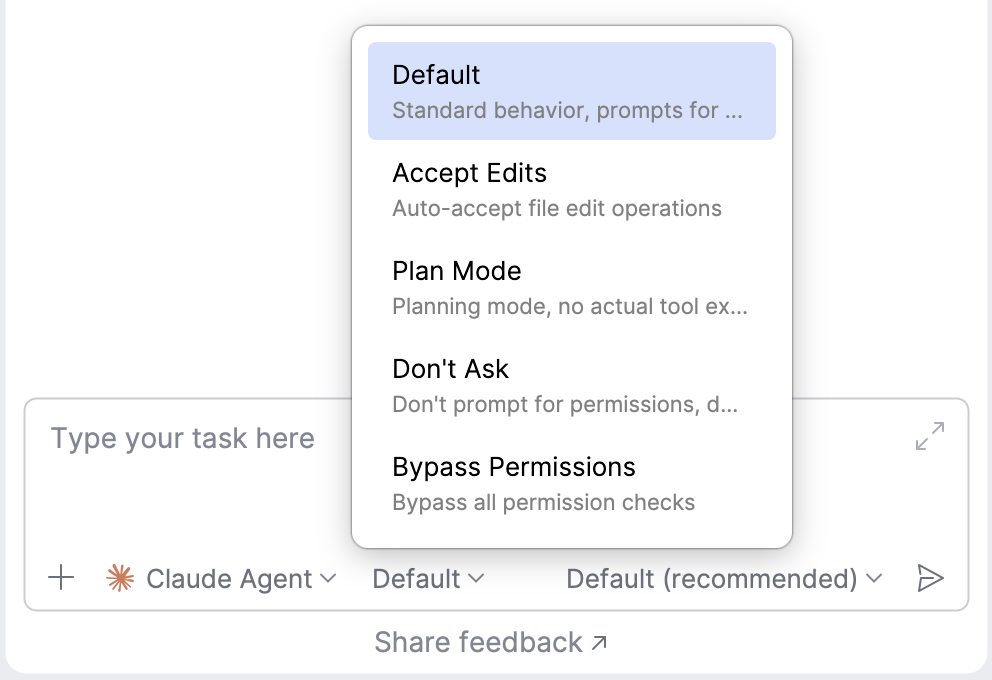Click the external-link arrow beside Share feedback
The width and height of the screenshot is (992, 680).
pyautogui.click(x=597, y=642)
